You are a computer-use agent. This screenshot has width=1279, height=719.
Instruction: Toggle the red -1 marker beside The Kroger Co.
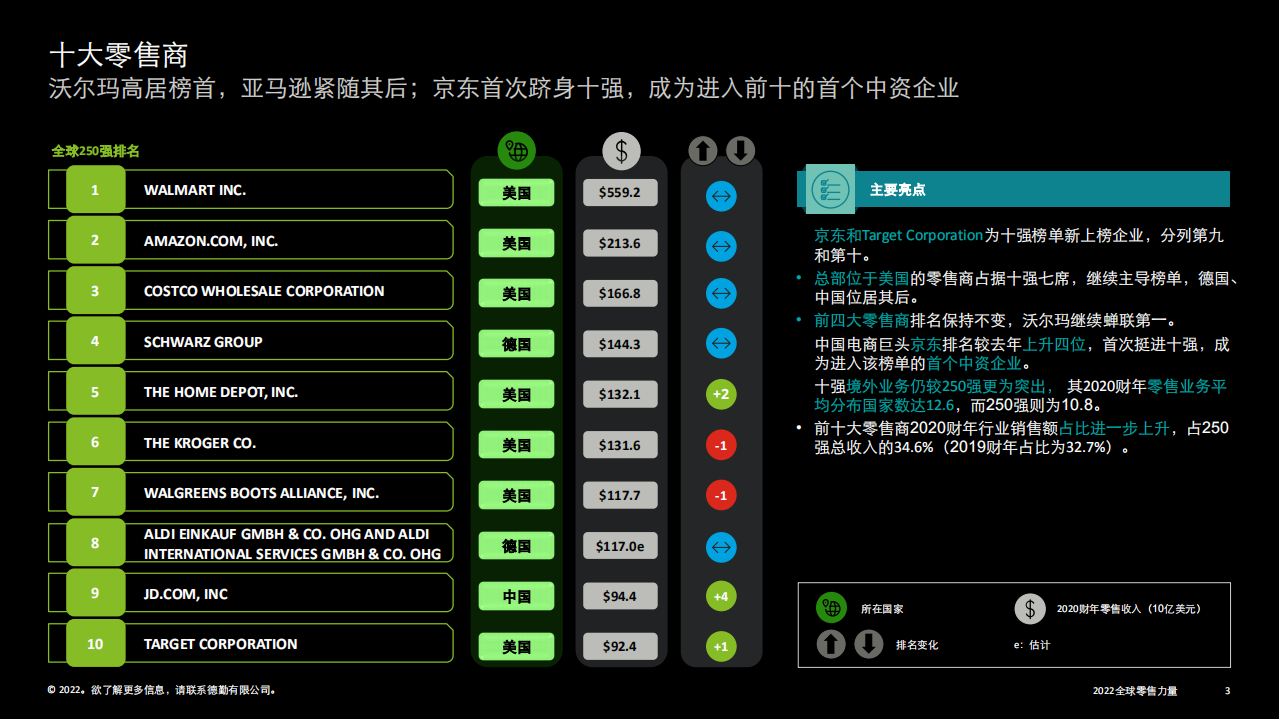(x=720, y=444)
